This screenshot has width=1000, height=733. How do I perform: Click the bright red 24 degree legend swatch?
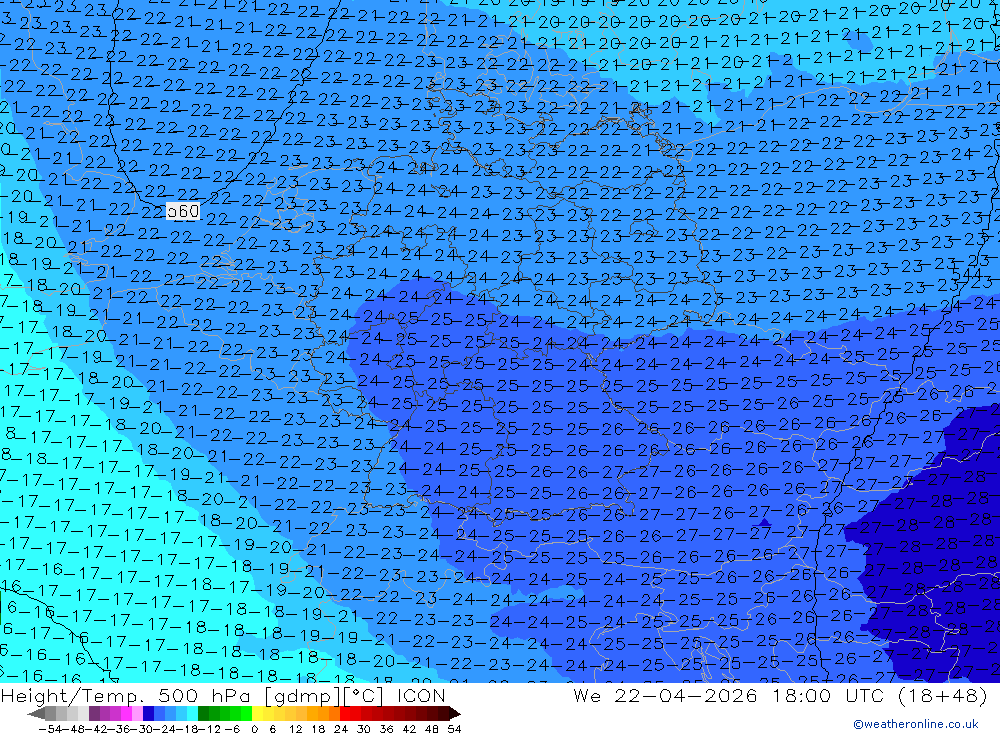(345, 713)
